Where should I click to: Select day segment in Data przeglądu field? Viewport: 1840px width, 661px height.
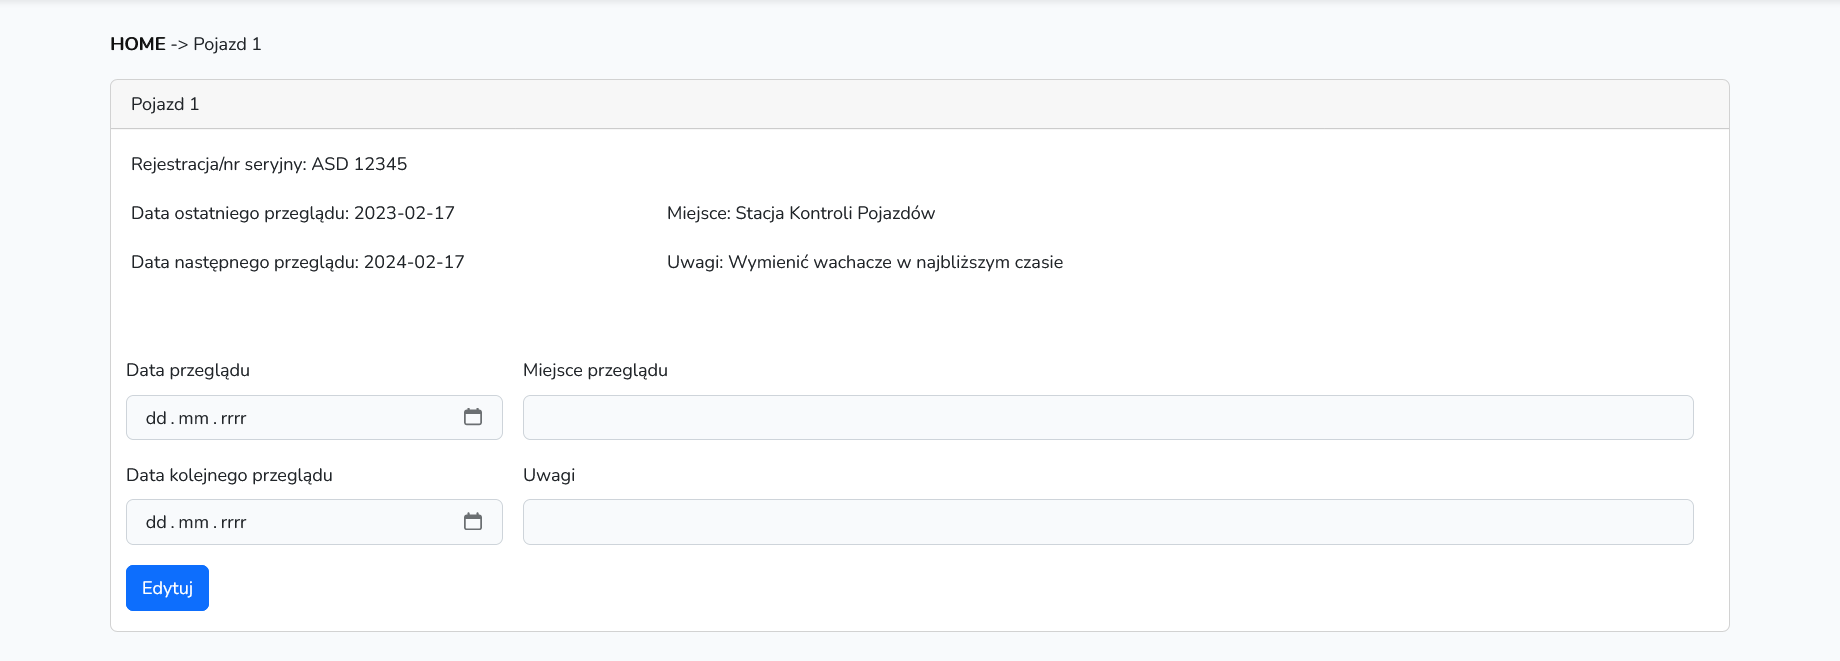[156, 418]
